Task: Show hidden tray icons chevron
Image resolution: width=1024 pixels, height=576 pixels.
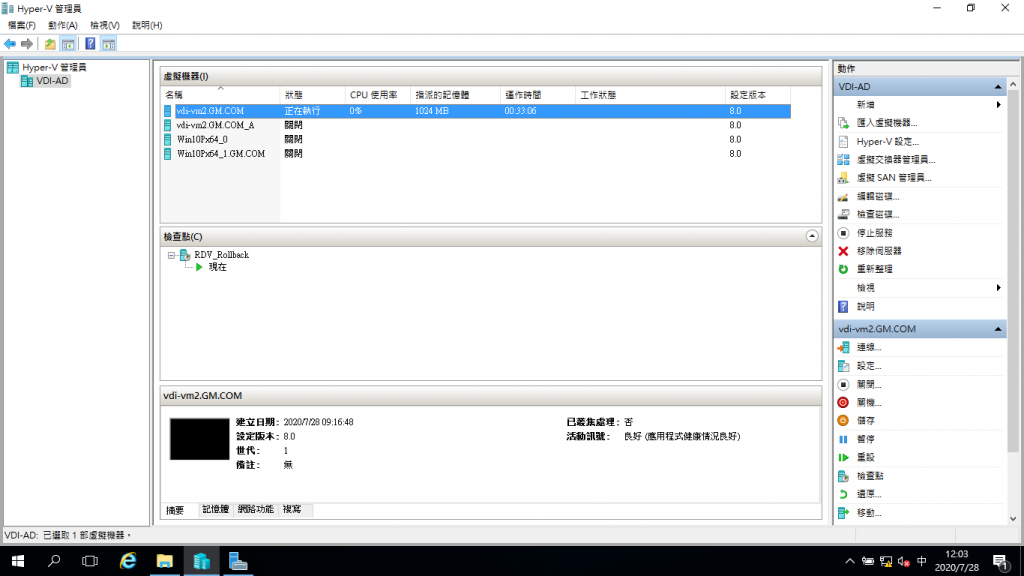Action: click(850, 561)
